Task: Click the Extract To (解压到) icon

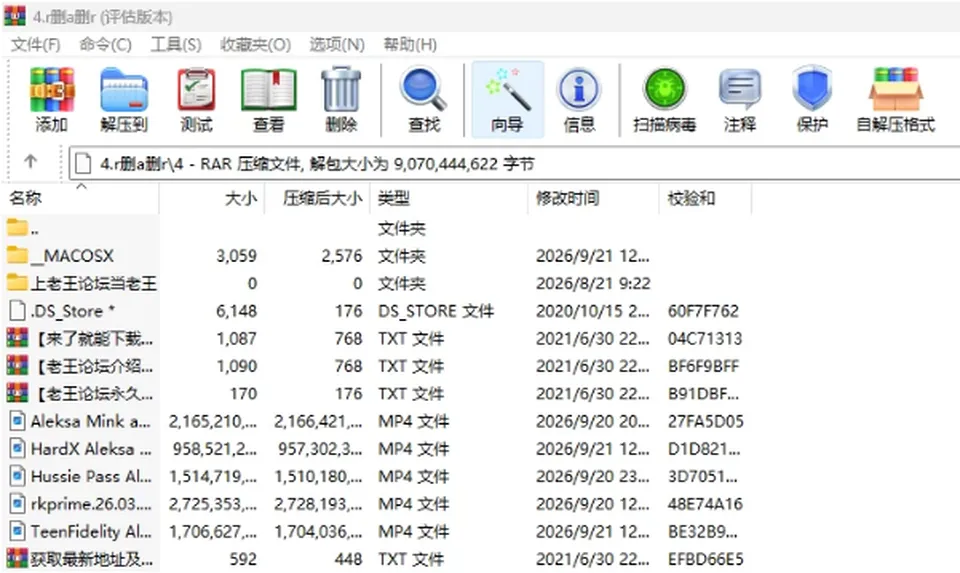Action: 124,90
